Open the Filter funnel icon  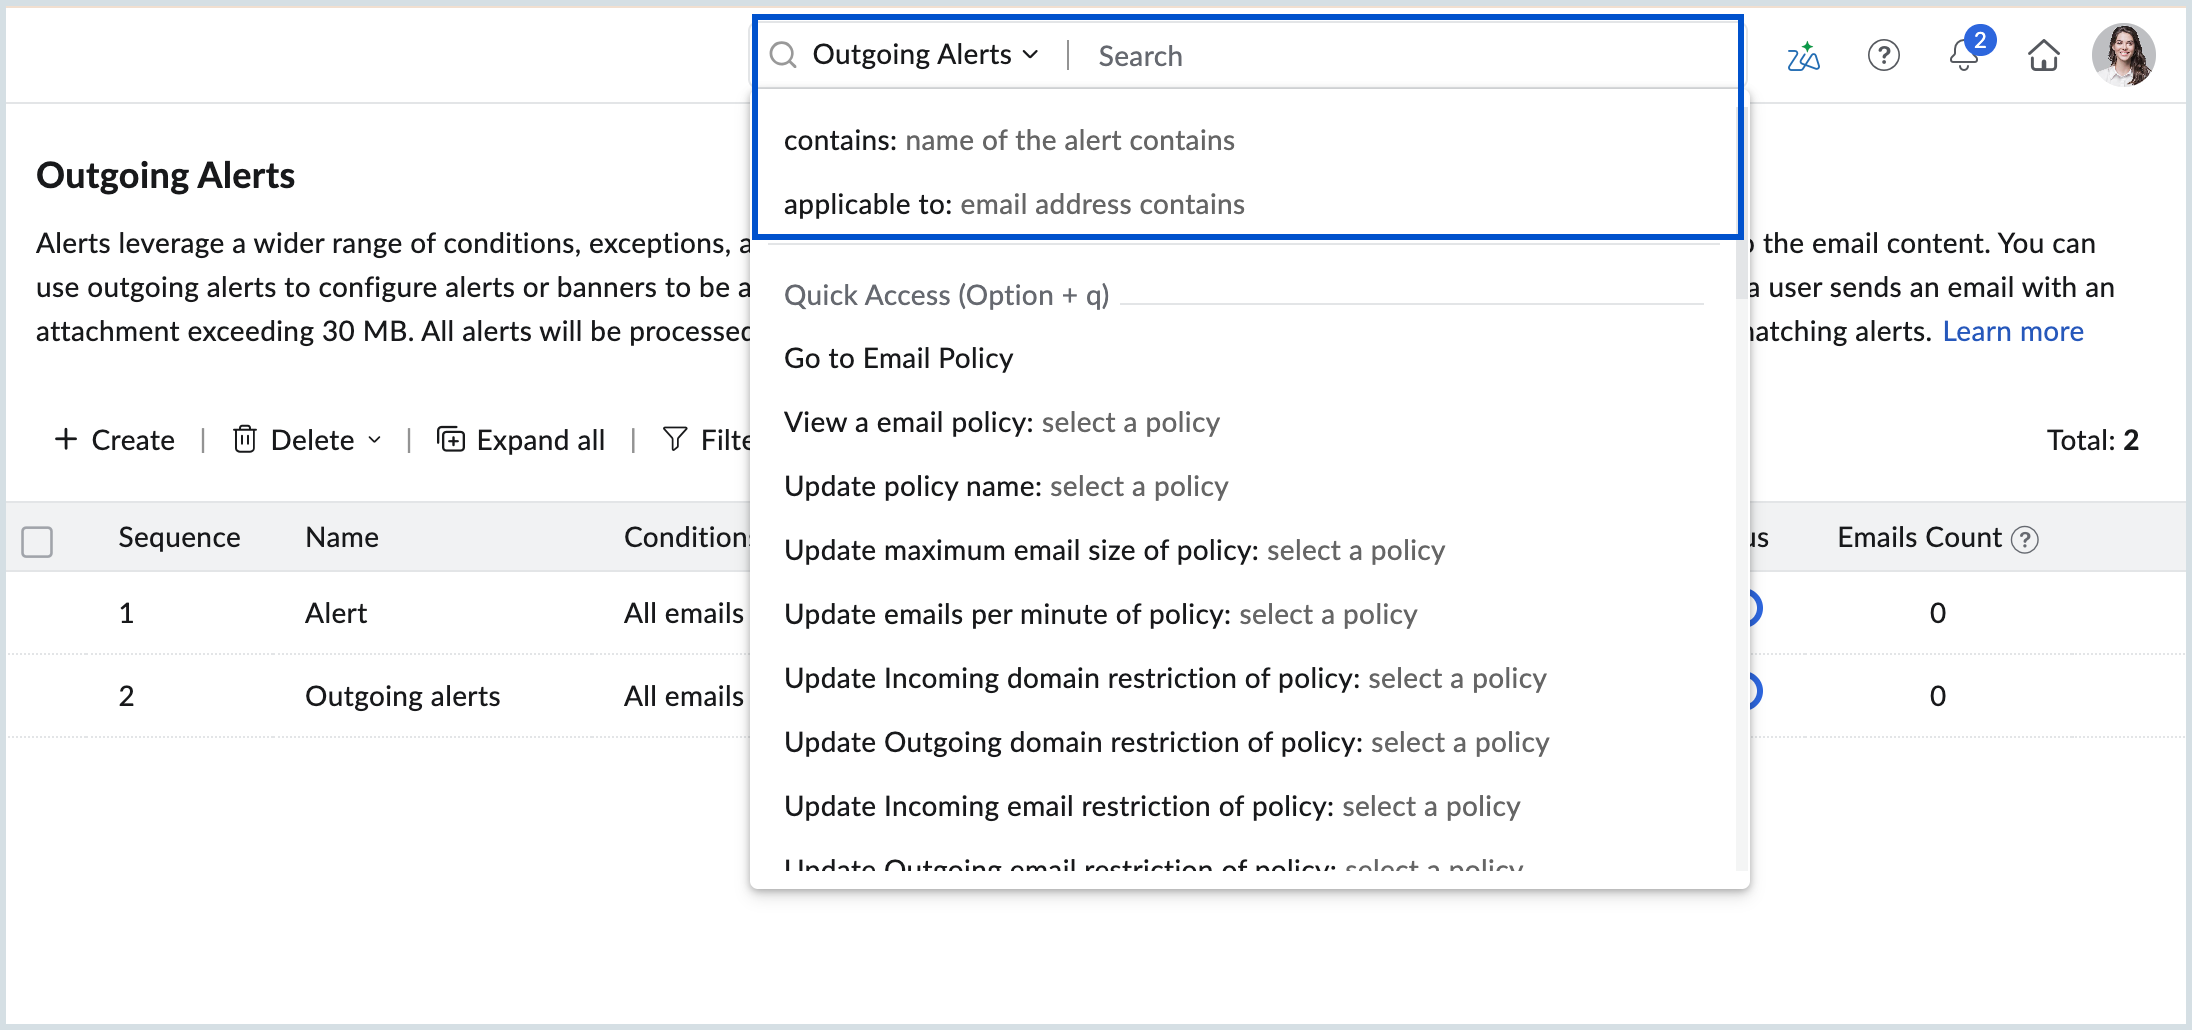(675, 439)
